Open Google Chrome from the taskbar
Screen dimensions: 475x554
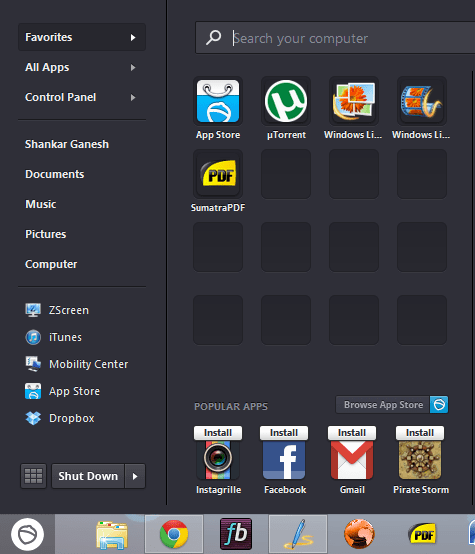174,534
